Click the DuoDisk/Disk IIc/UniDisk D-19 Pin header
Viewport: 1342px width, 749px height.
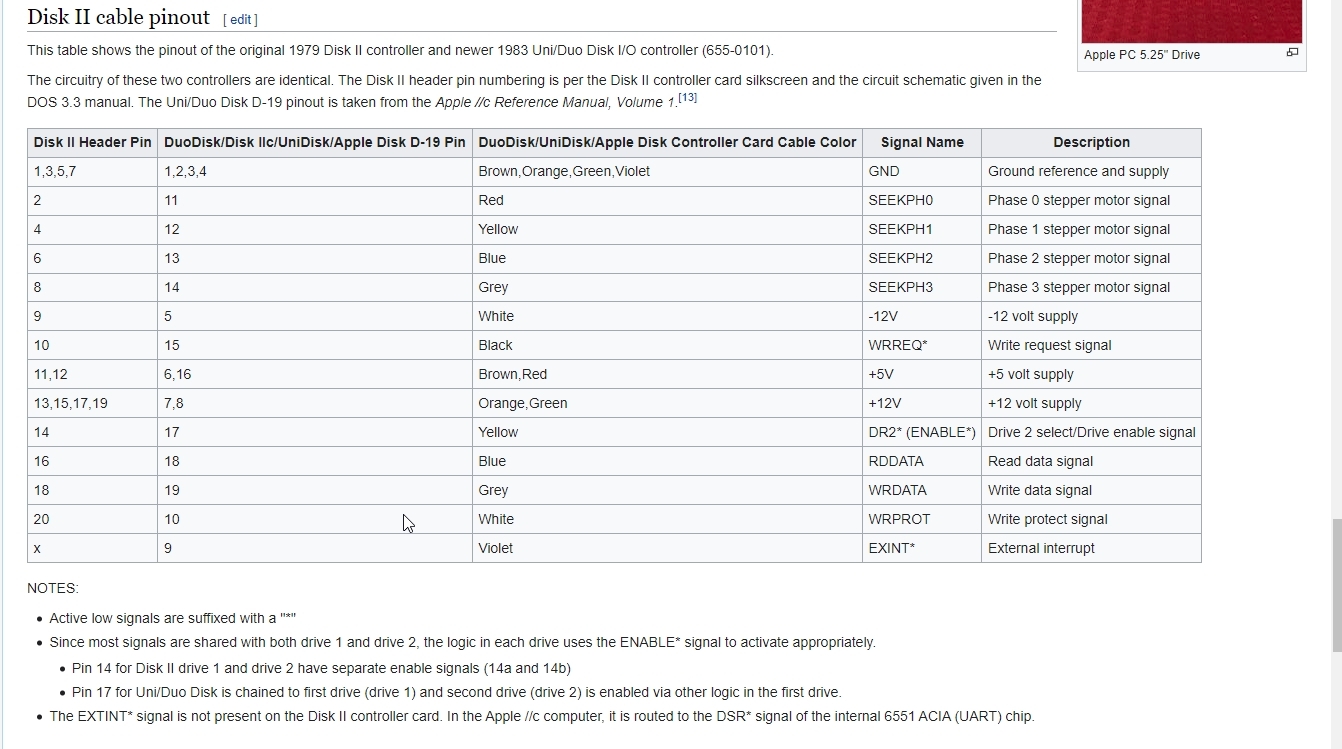coord(315,142)
